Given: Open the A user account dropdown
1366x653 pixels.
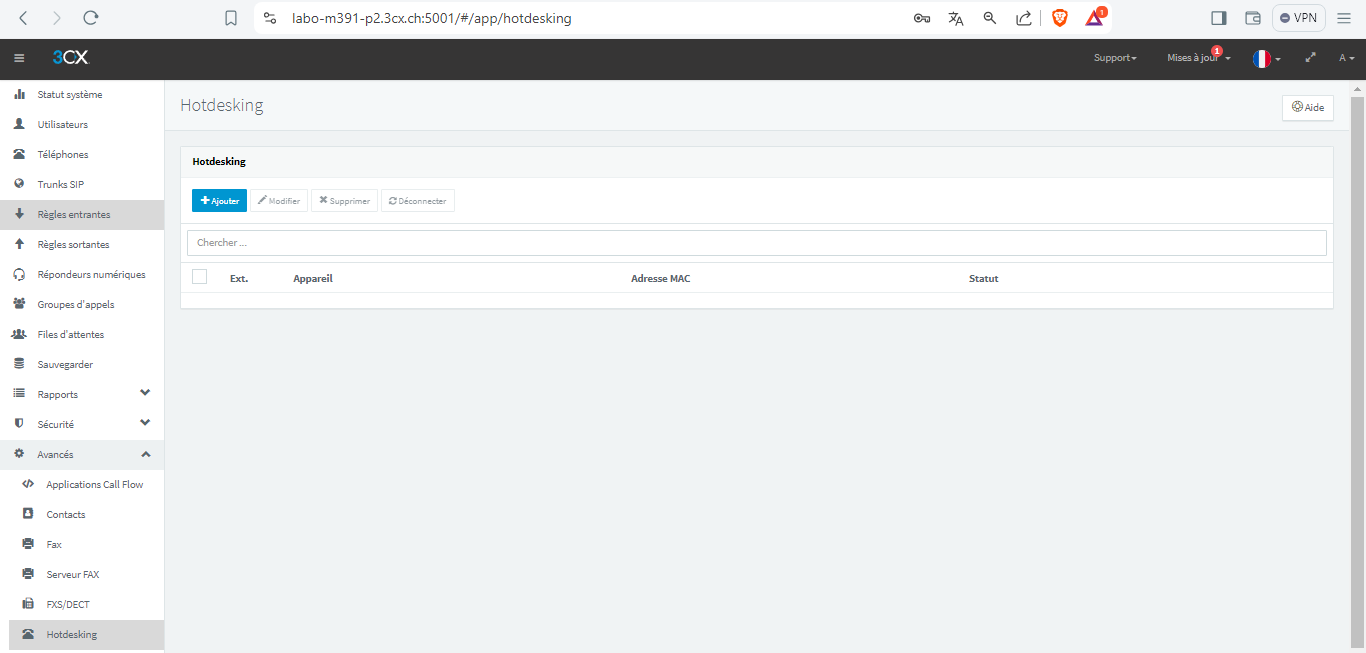Looking at the screenshot, I should coord(1346,58).
